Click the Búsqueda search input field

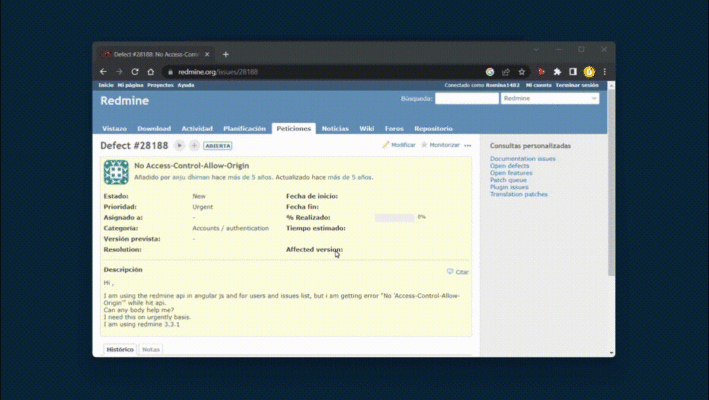pyautogui.click(x=467, y=99)
